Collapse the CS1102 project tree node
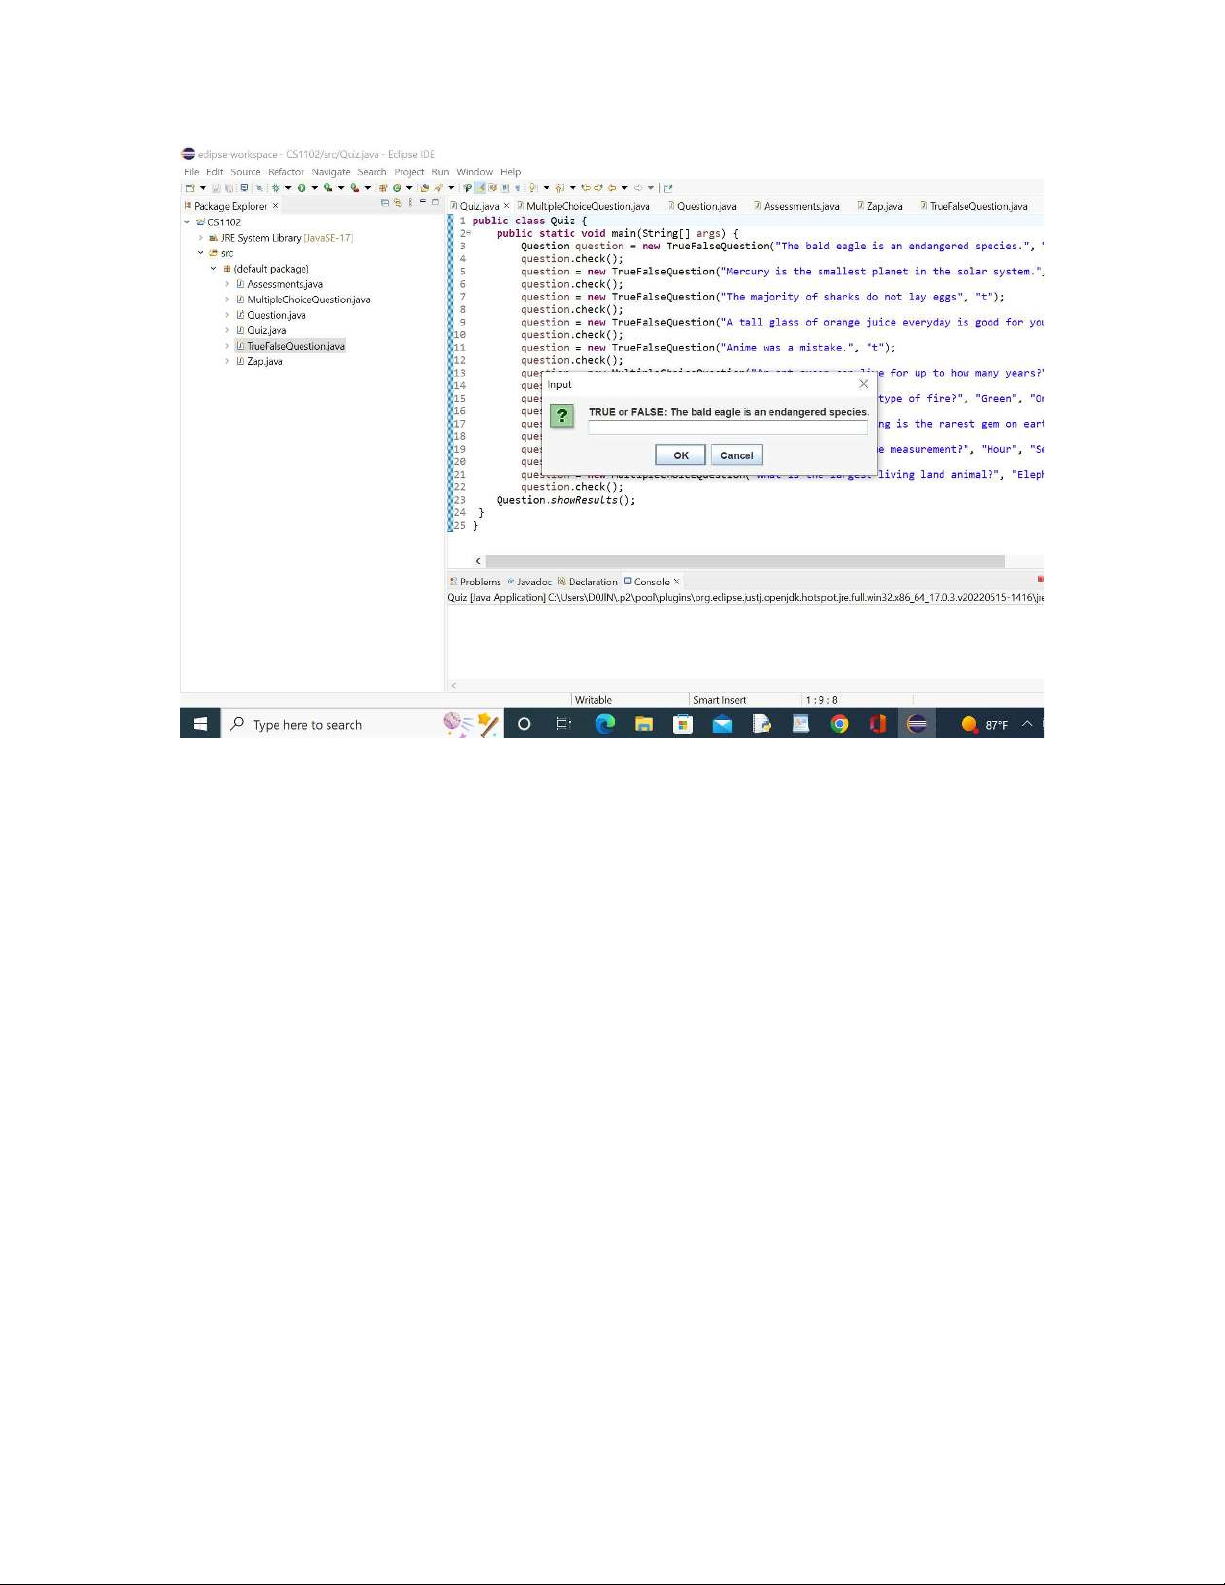 187,222
